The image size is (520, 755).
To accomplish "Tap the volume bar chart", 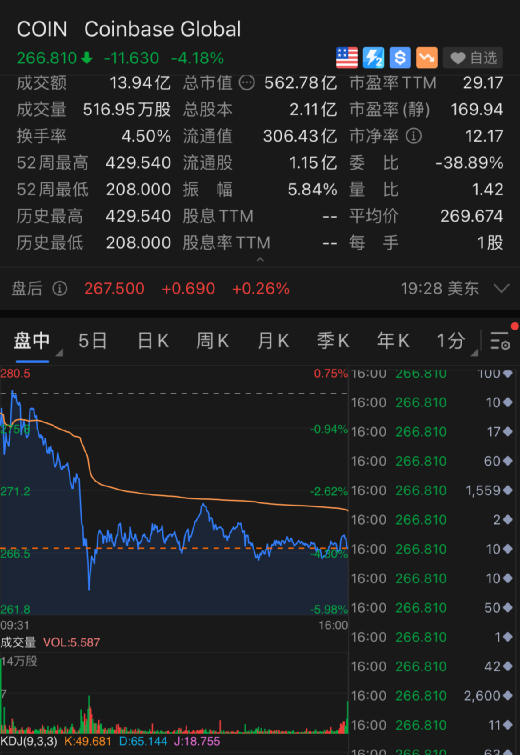I will pyautogui.click(x=174, y=693).
